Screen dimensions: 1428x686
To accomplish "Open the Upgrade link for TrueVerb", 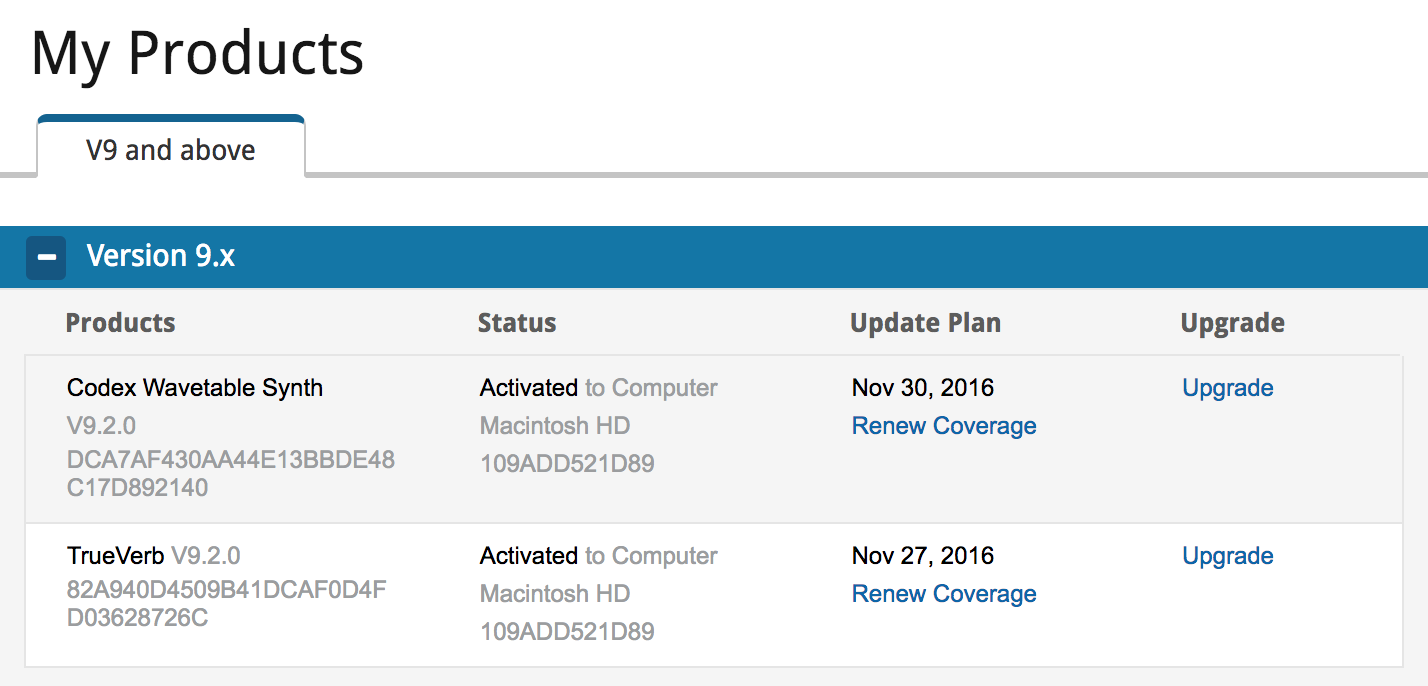I will 1227,556.
